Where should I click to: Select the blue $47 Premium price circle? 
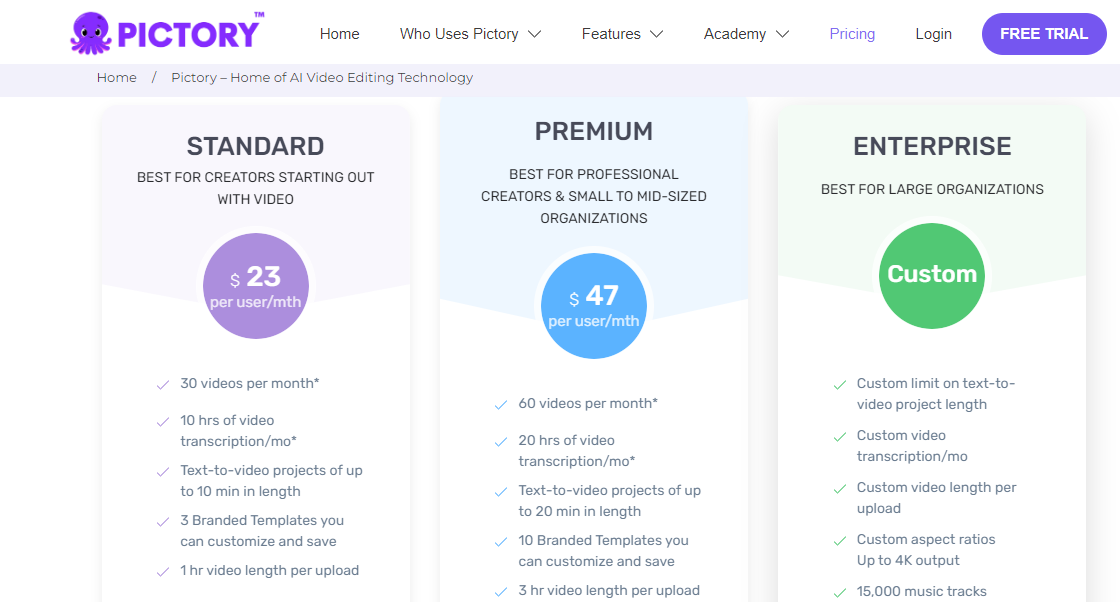click(594, 306)
